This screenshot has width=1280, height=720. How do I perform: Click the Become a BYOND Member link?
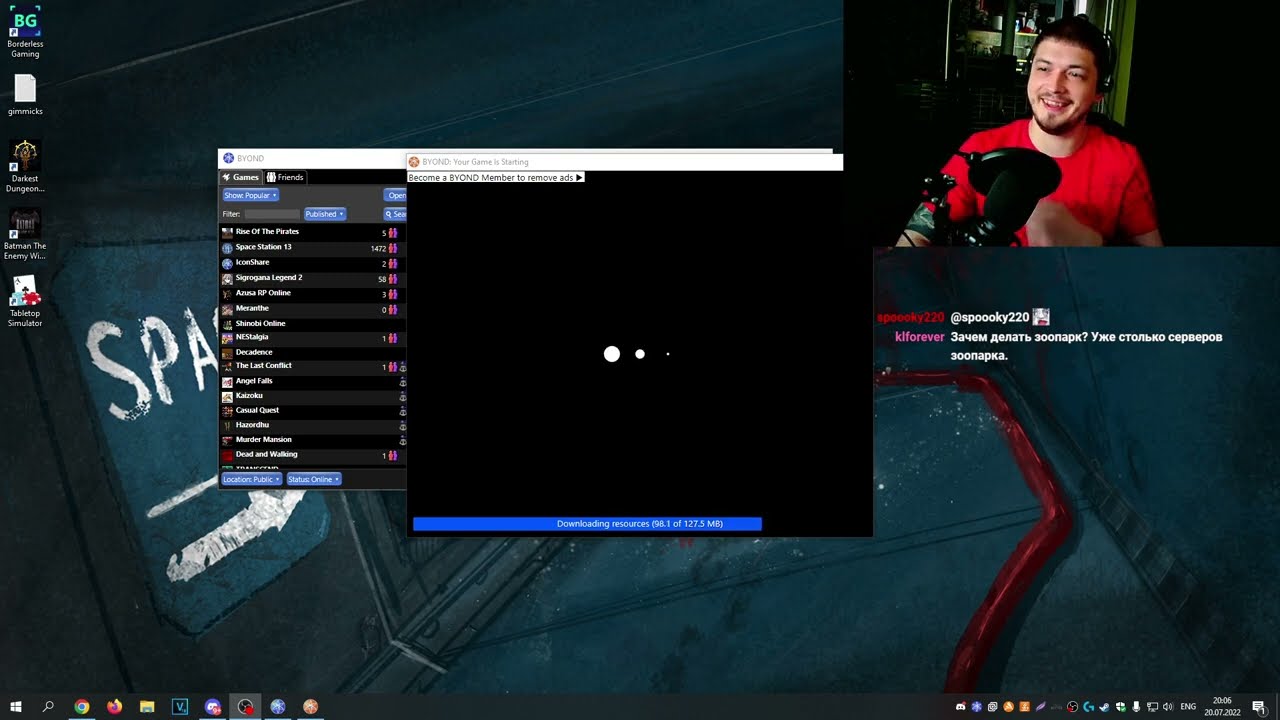495,177
